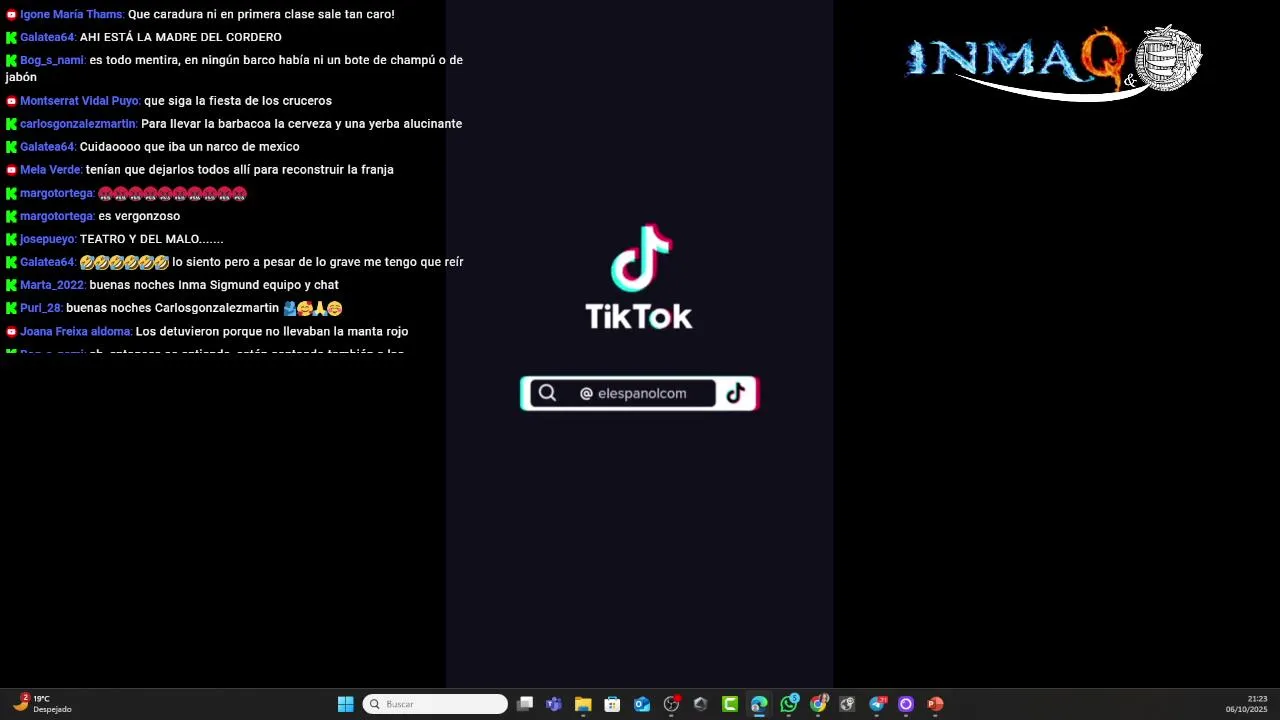Select username Marta_2022 in chat

(x=53, y=285)
